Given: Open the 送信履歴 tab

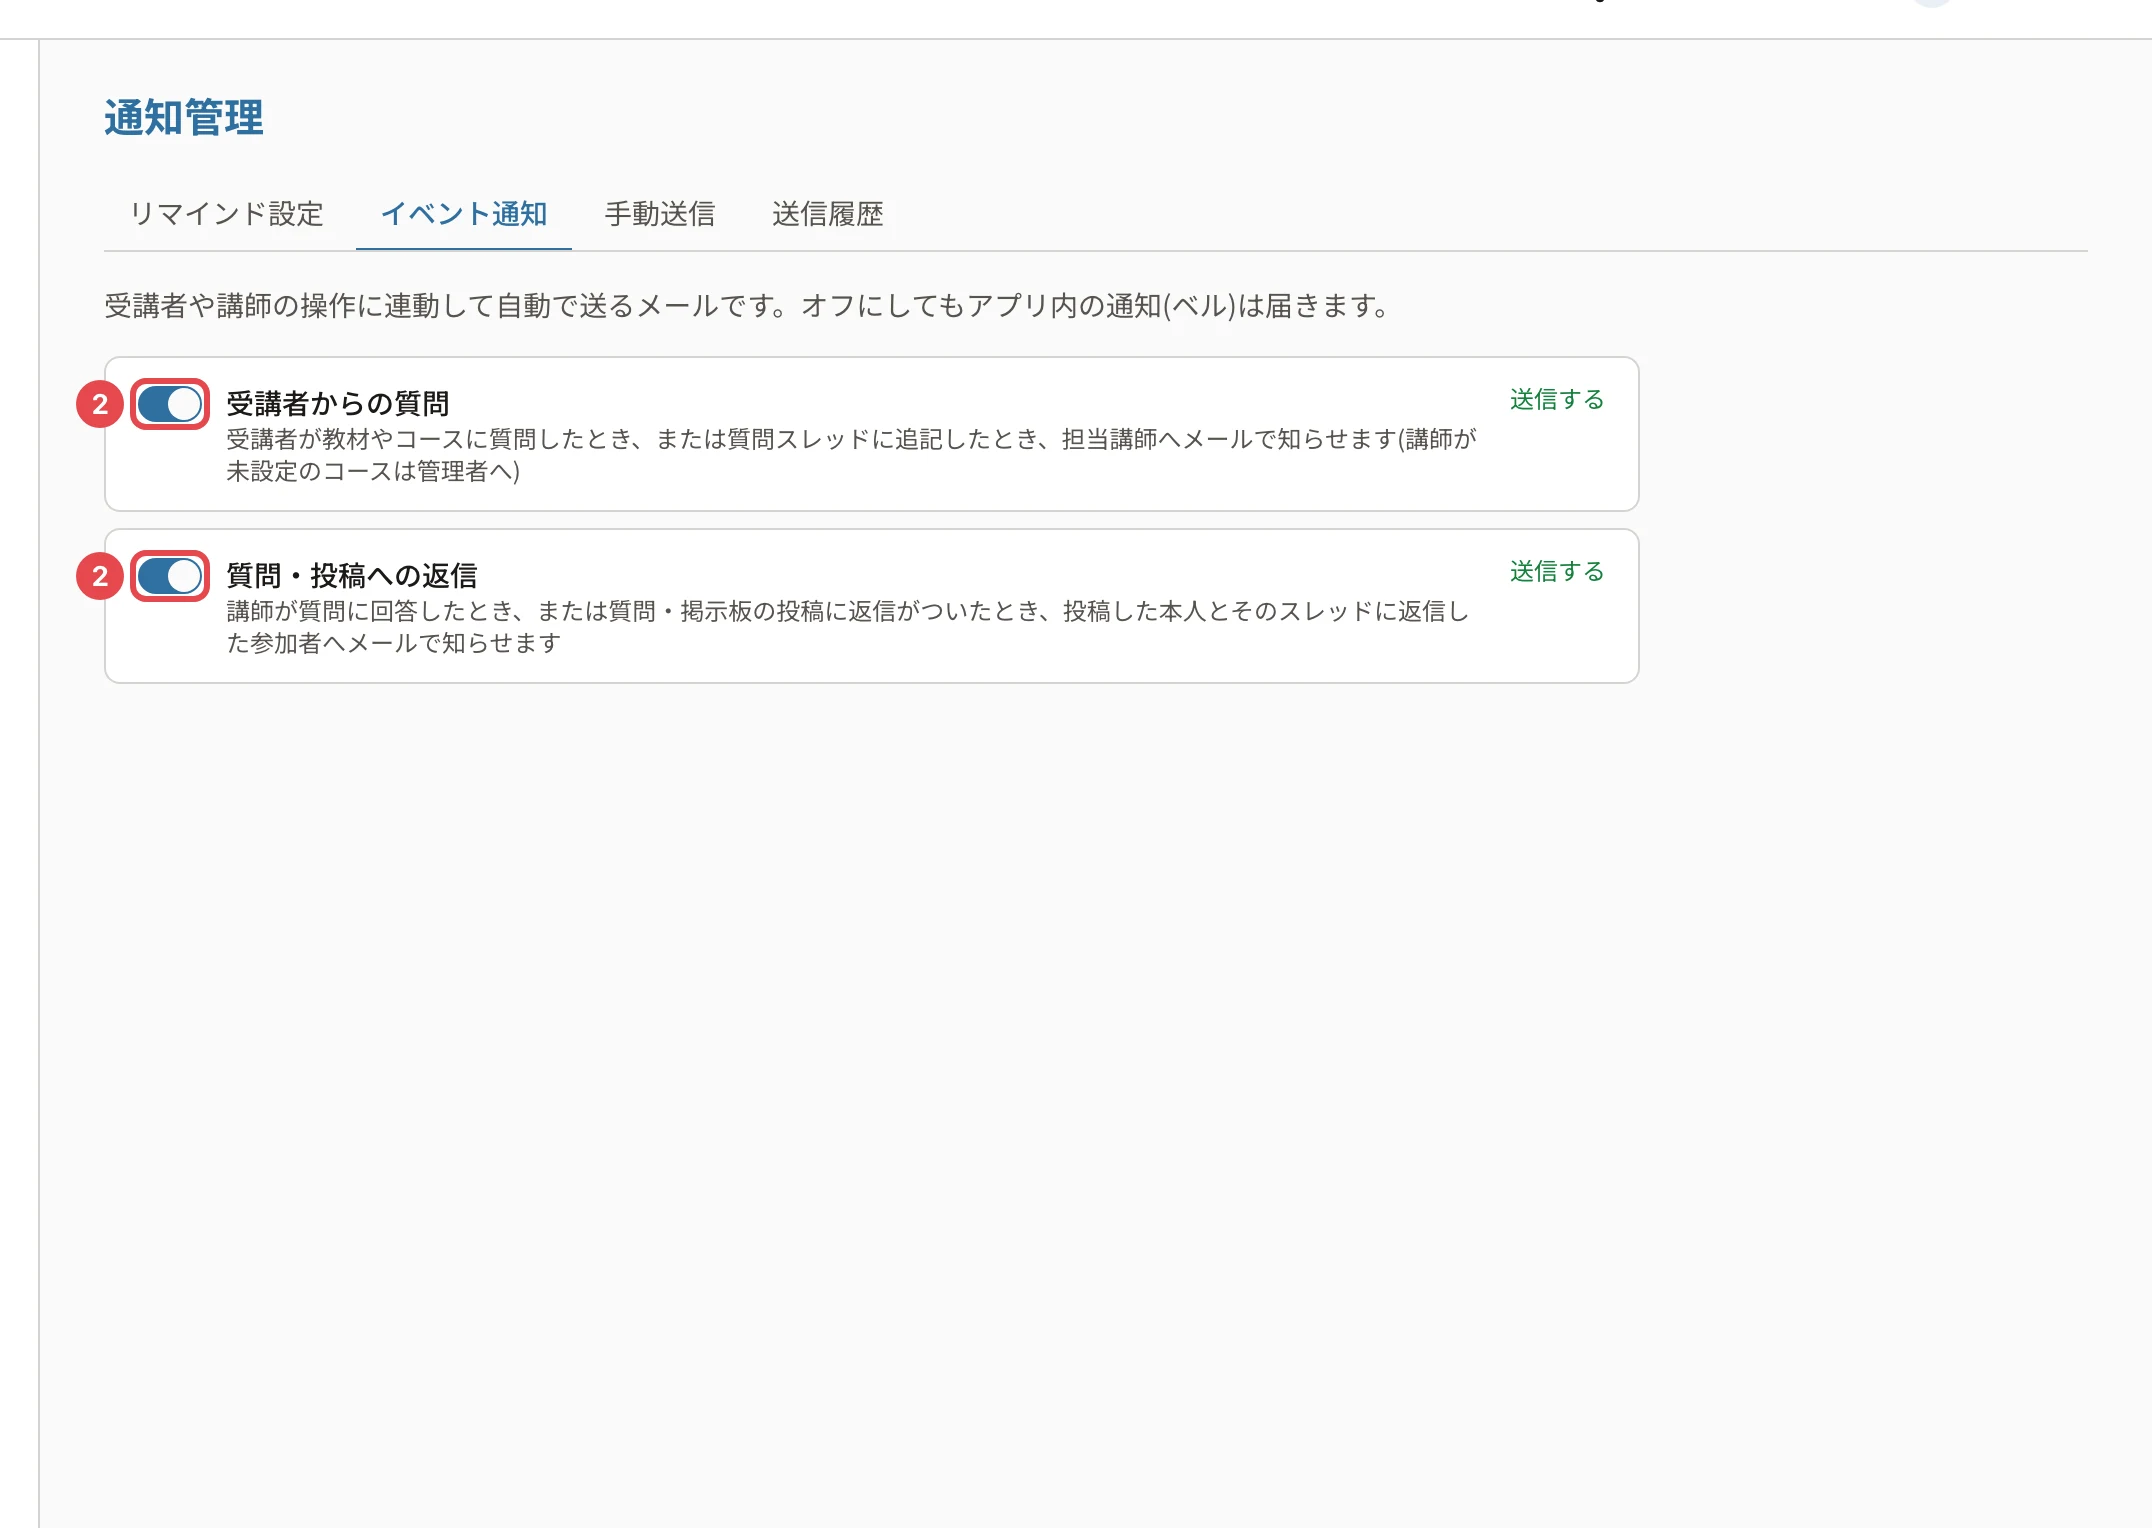Looking at the screenshot, I should 828,214.
